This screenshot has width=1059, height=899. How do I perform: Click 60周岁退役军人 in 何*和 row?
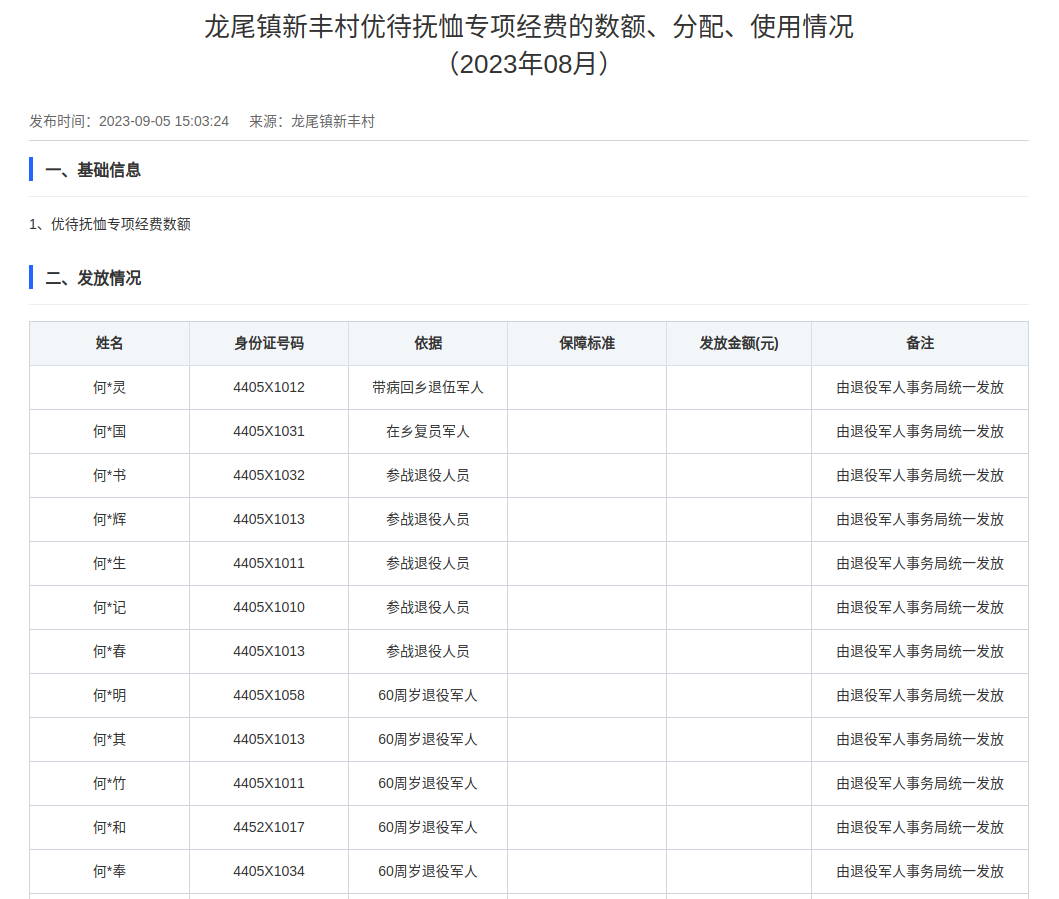tap(428, 827)
